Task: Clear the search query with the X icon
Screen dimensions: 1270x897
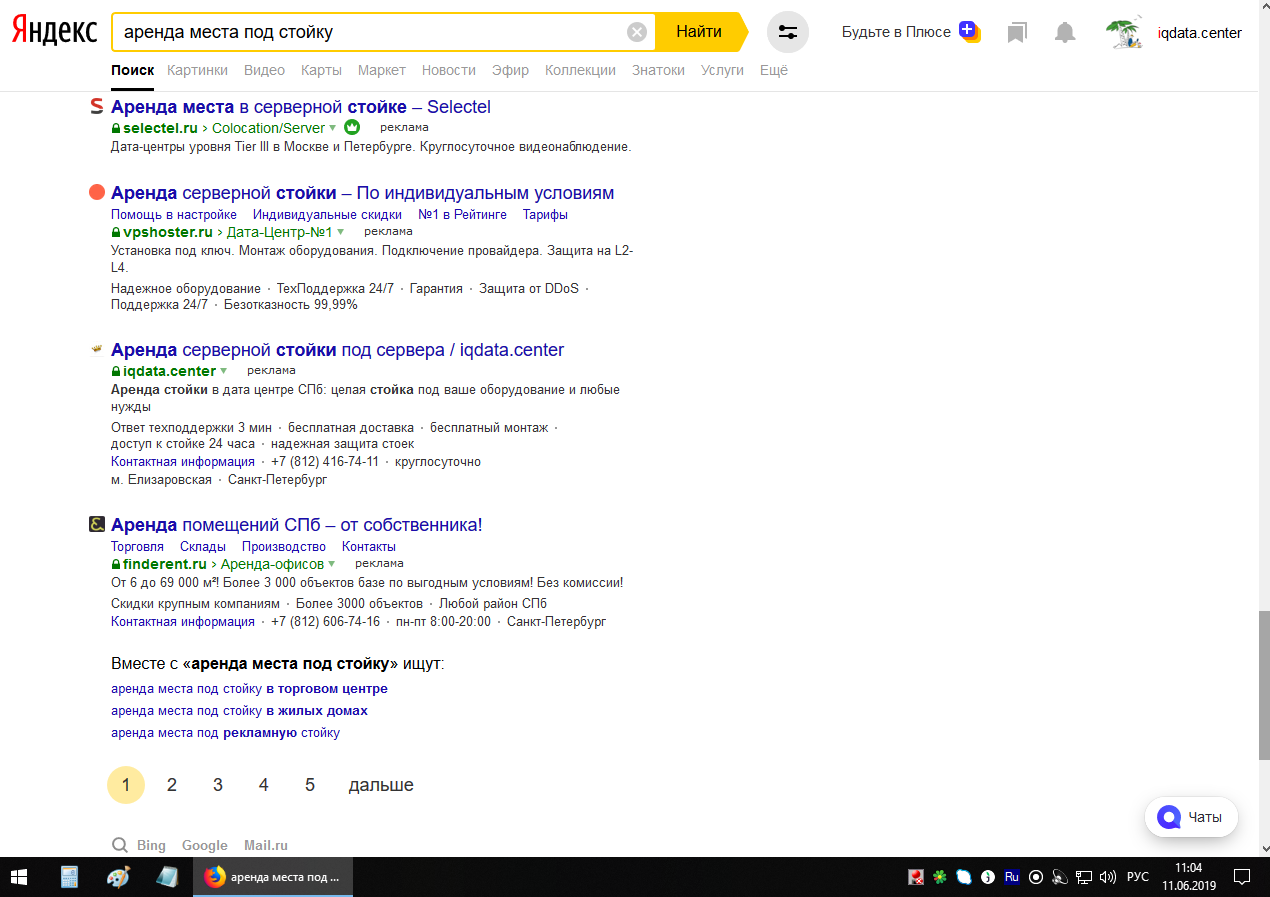Action: point(637,32)
